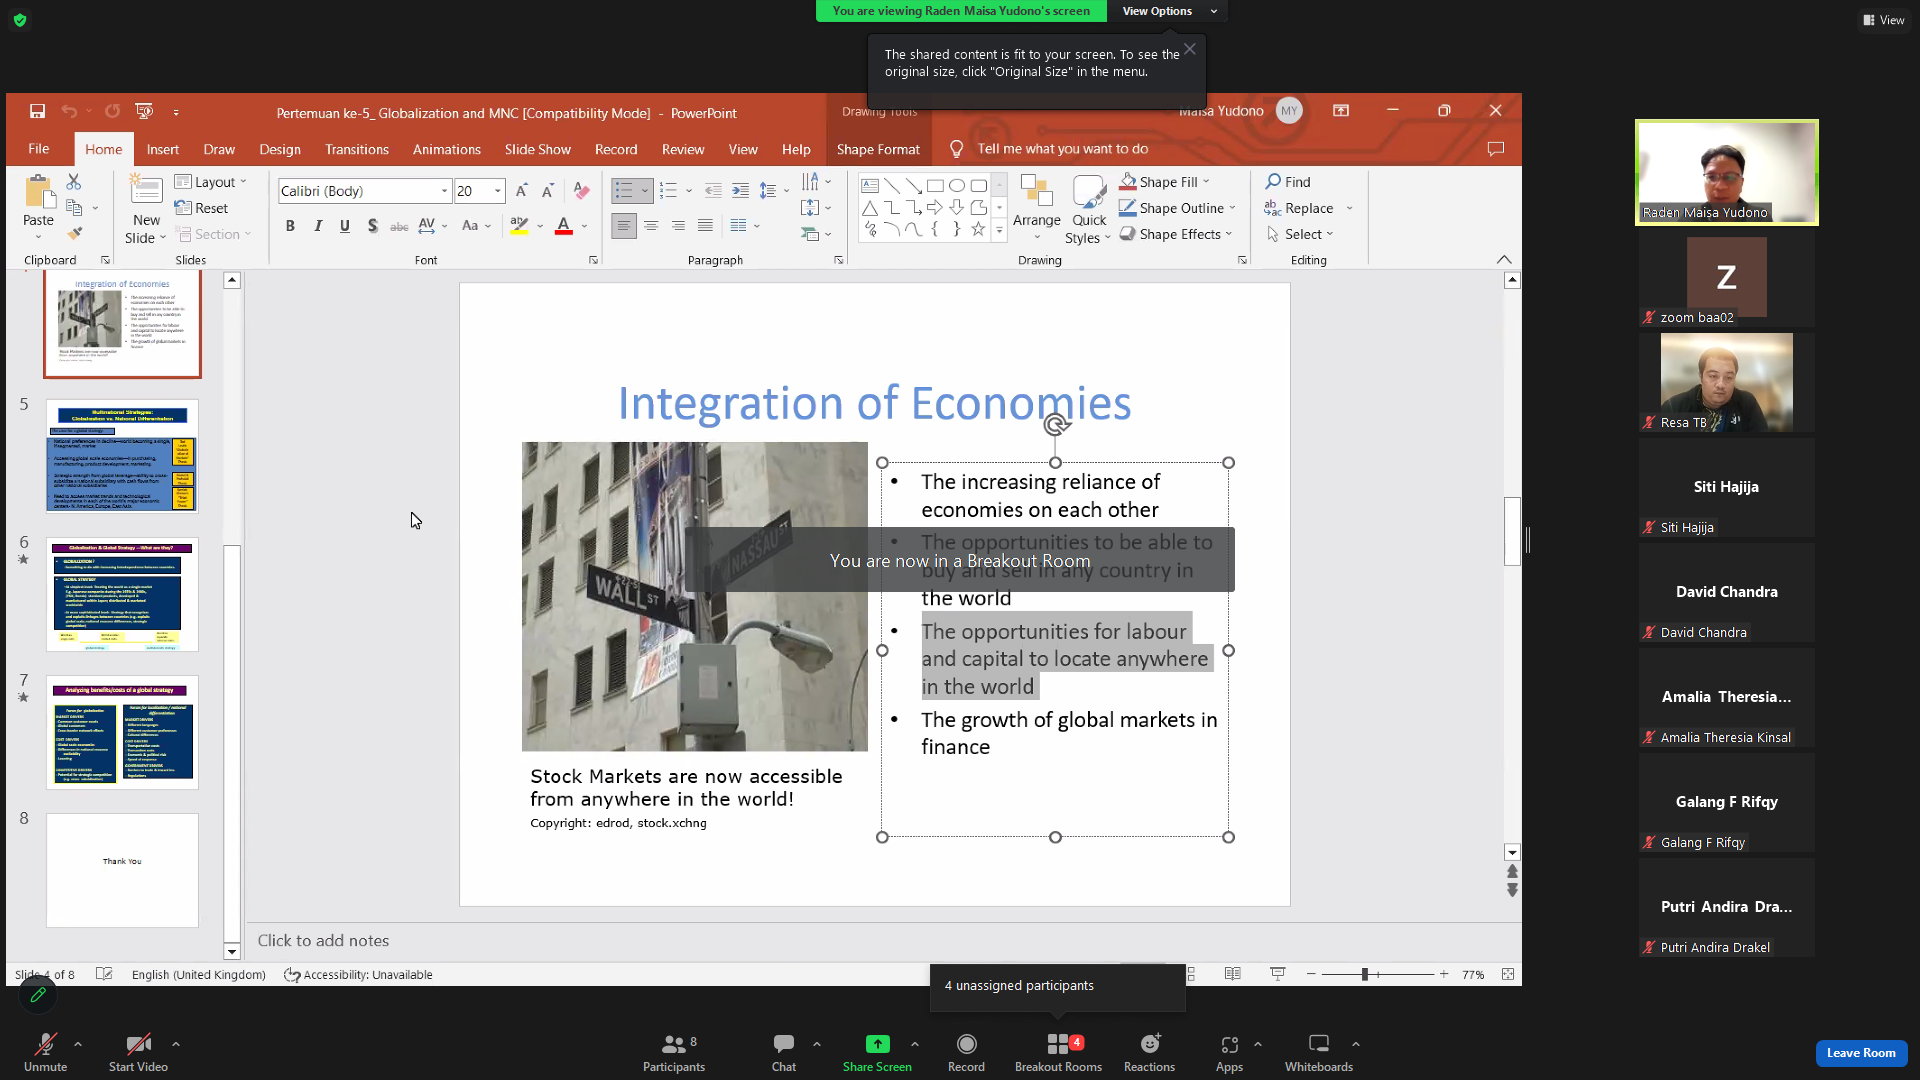Dismiss the shared content size notification
Image resolution: width=1920 pixels, height=1080 pixels.
(1190, 49)
